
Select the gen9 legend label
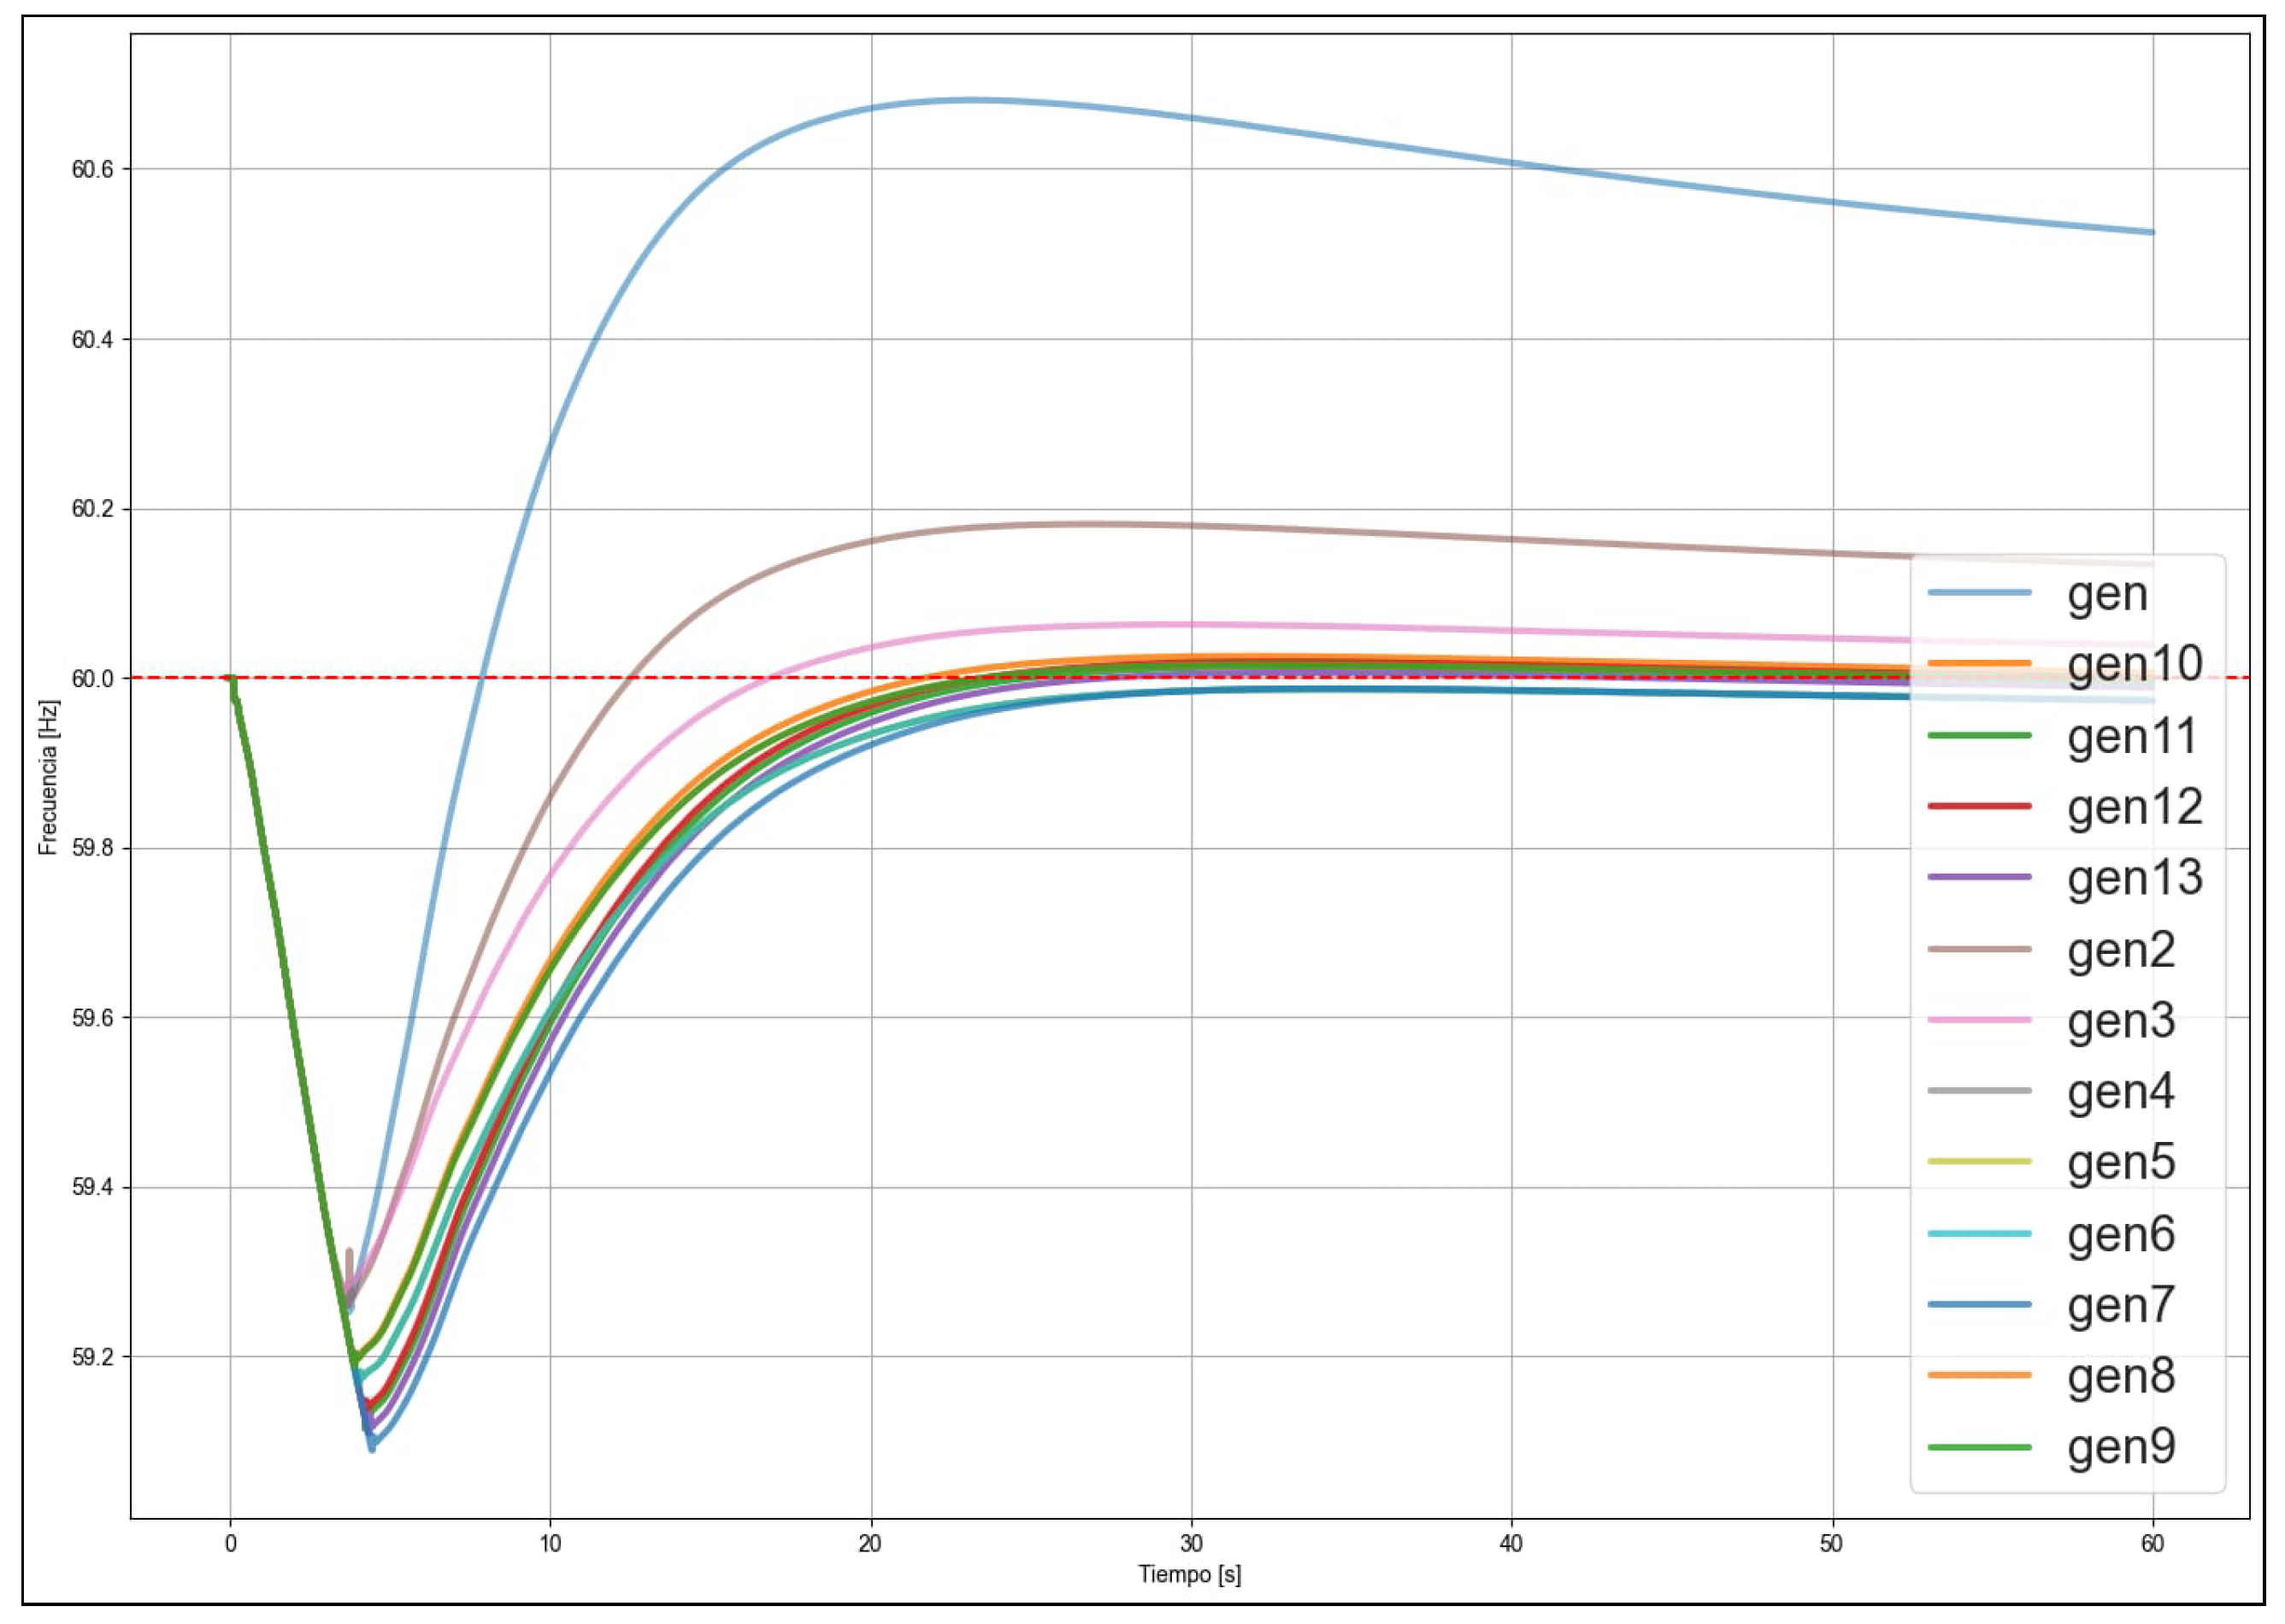[2121, 1447]
